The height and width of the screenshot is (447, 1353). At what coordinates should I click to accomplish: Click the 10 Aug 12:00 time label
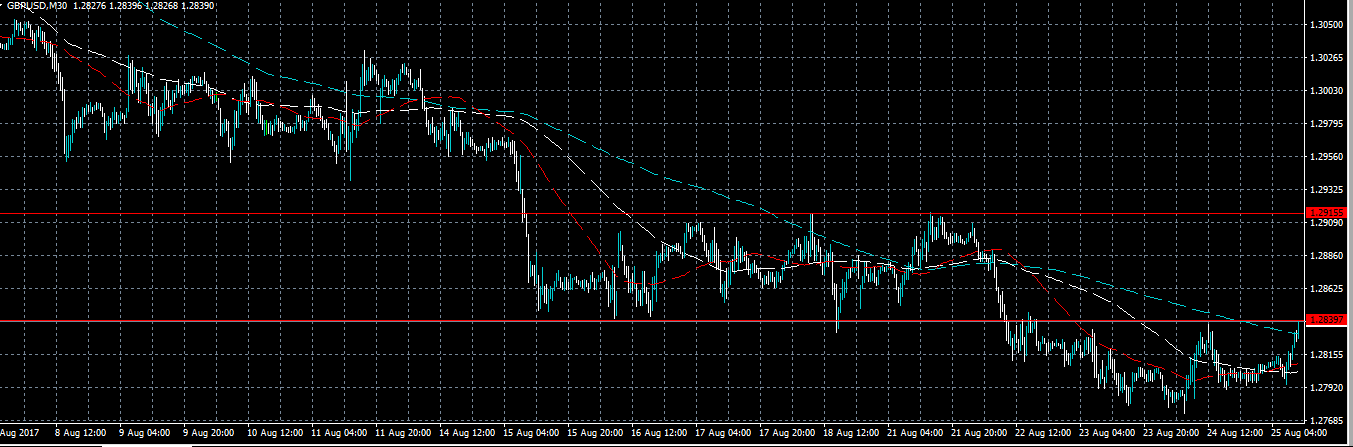[x=274, y=435]
